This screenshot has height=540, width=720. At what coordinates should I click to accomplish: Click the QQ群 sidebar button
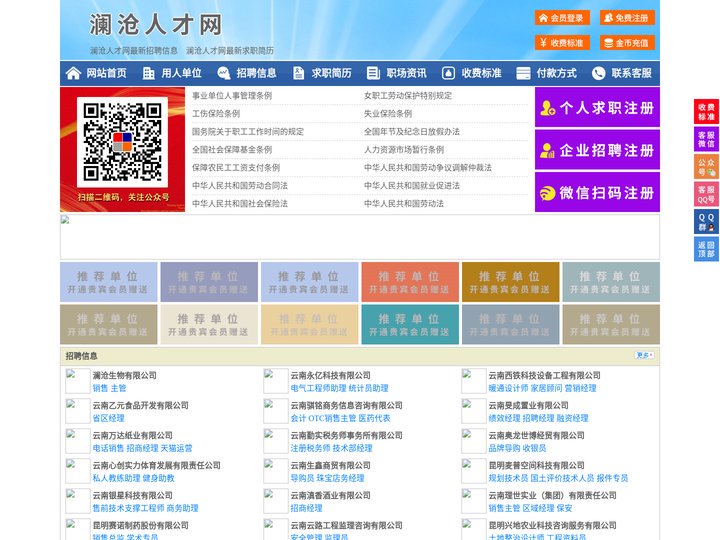(706, 222)
